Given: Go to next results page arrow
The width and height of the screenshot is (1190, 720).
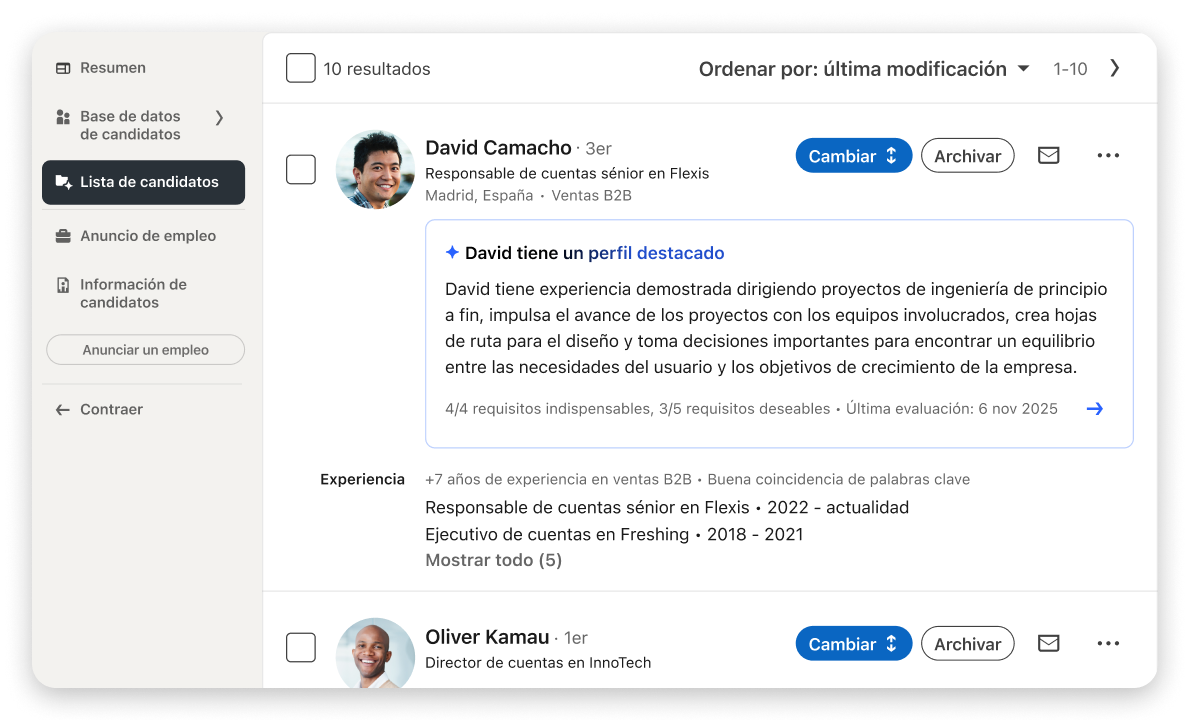Looking at the screenshot, I should 1114,68.
